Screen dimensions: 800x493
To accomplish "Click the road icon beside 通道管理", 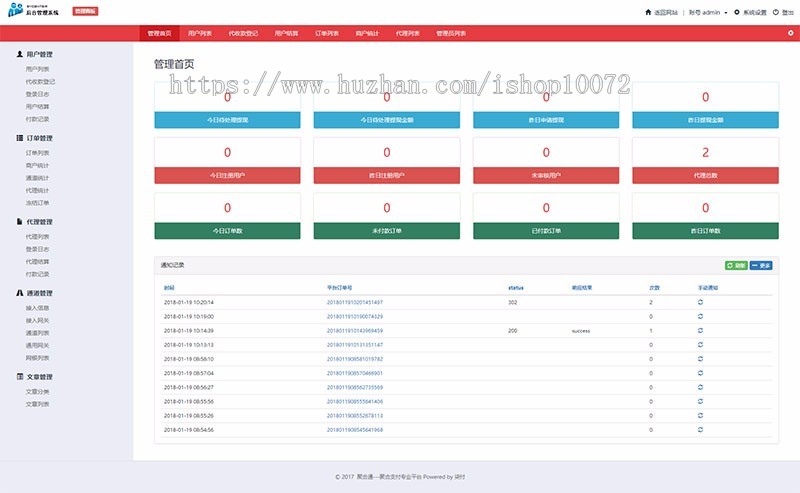I will click(x=19, y=293).
